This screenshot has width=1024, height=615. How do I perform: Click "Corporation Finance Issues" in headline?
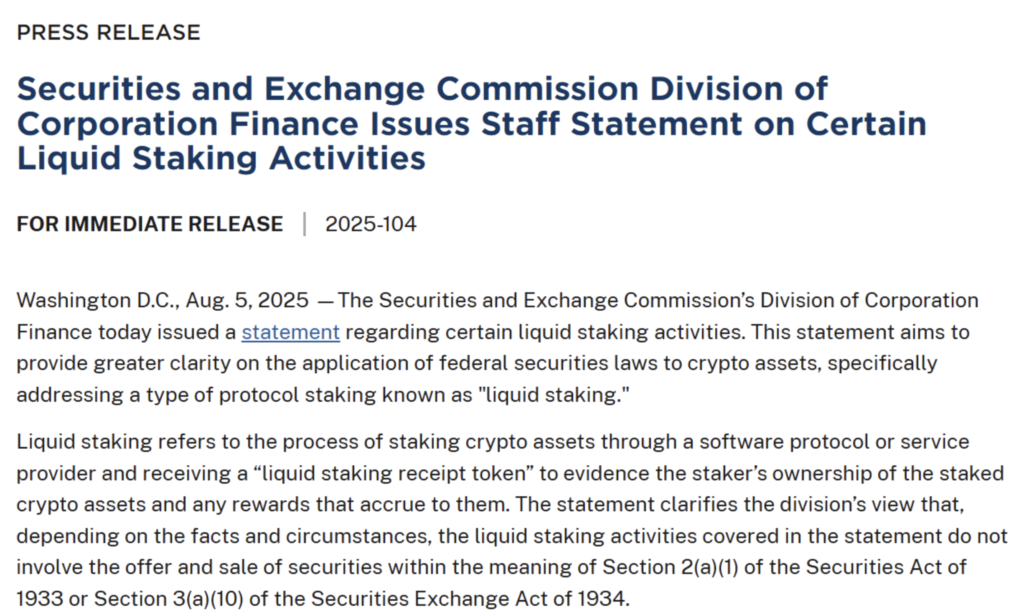click(243, 124)
